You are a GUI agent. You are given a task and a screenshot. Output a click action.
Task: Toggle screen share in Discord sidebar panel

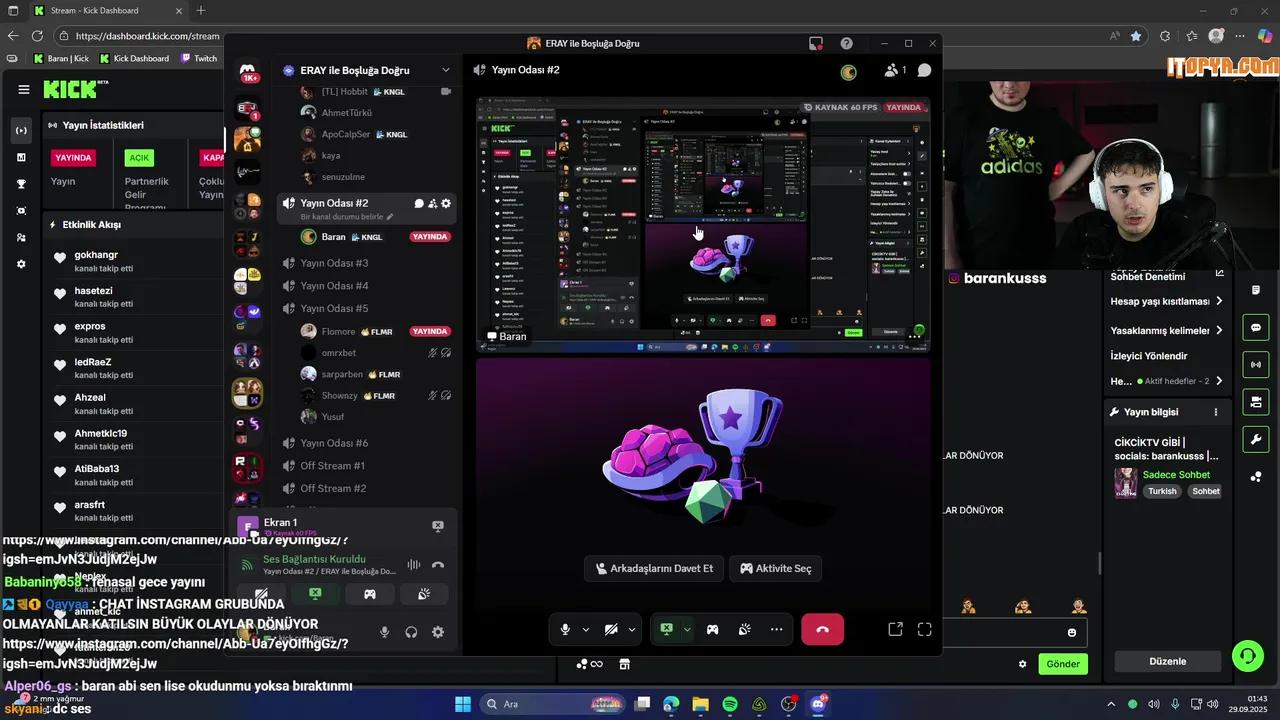(x=315, y=594)
